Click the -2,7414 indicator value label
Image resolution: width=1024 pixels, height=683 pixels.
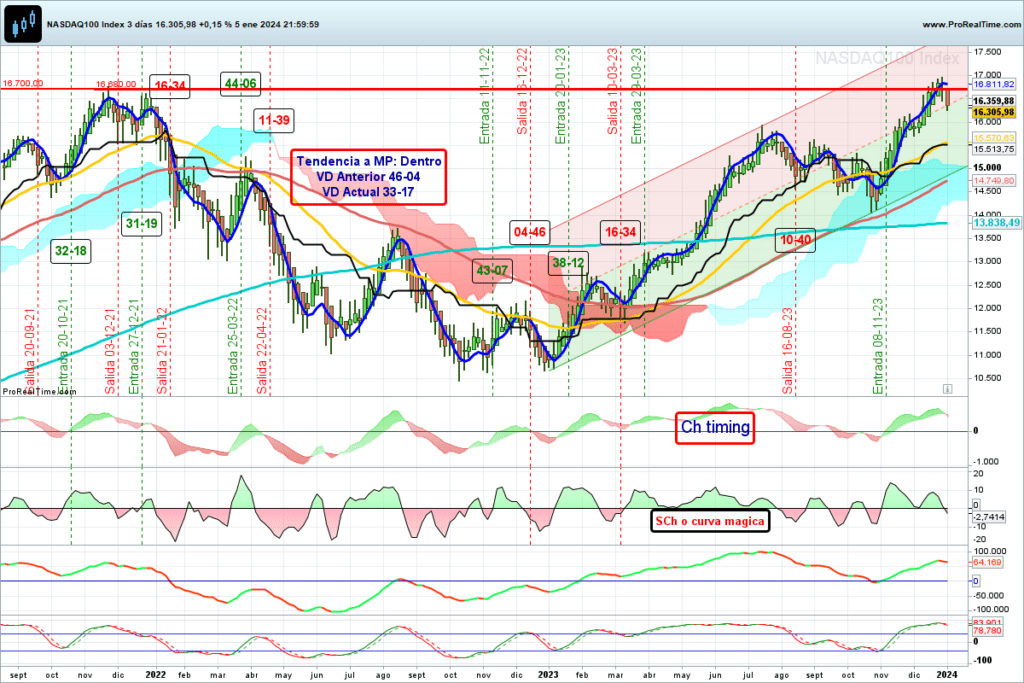click(x=989, y=517)
